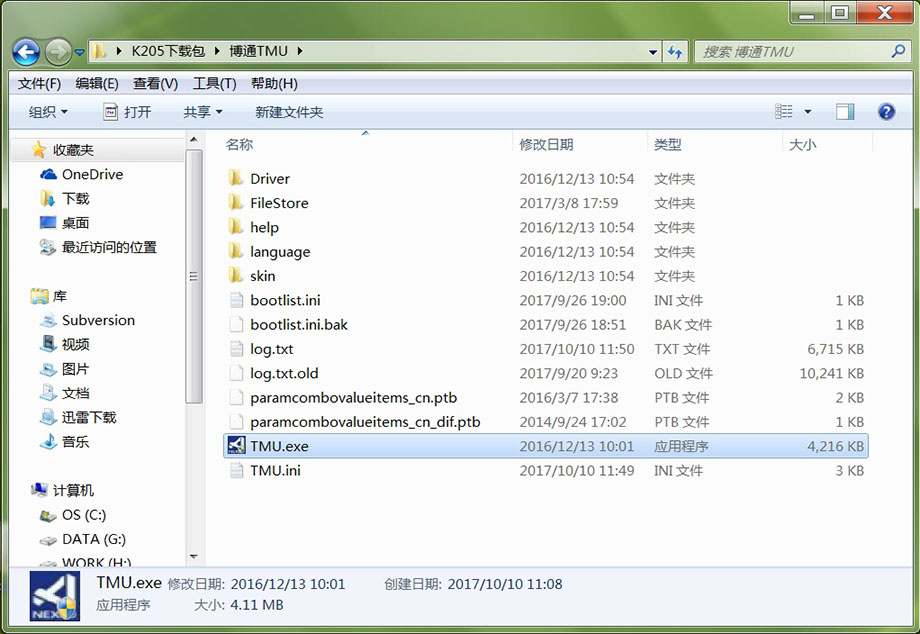The image size is (920, 634).
Task: Expand the 组织 dropdown menu
Action: click(x=48, y=112)
